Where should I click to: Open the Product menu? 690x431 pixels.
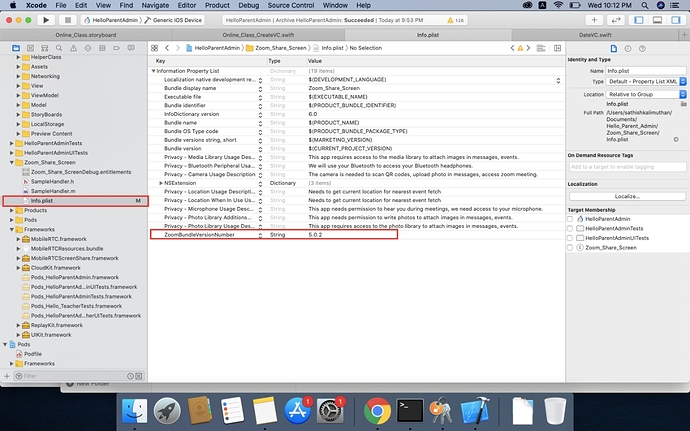pyautogui.click(x=217, y=5)
